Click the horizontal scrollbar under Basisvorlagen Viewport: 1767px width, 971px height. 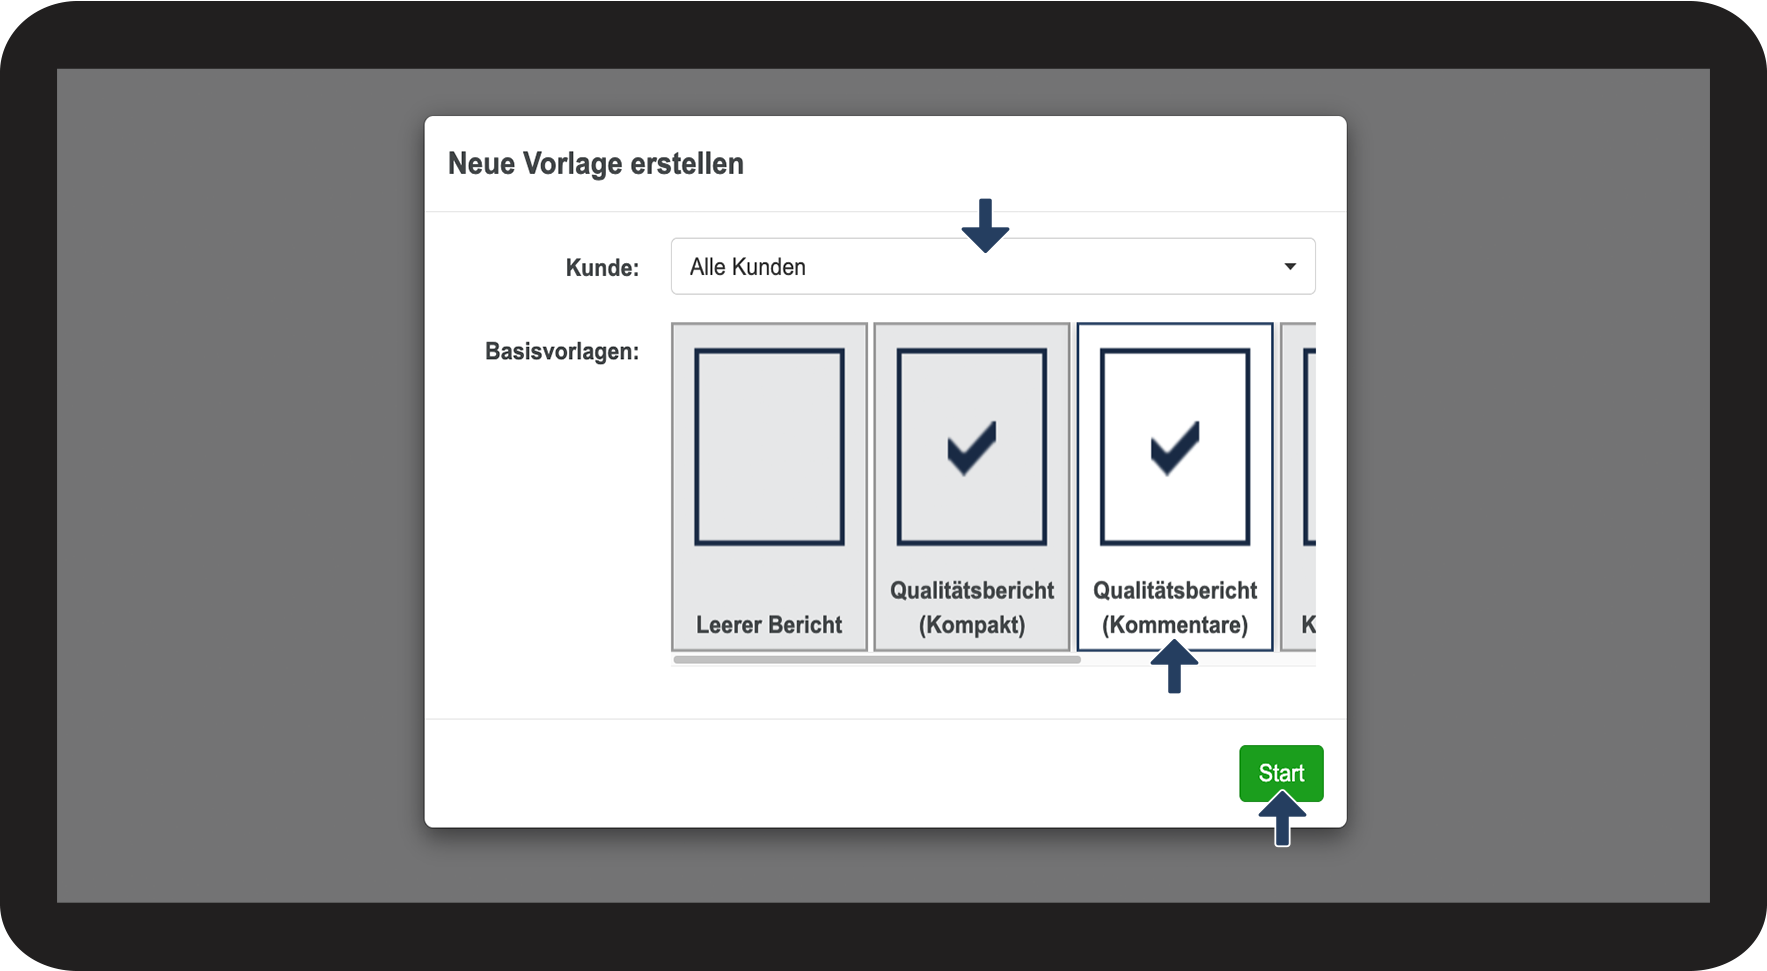pos(877,660)
